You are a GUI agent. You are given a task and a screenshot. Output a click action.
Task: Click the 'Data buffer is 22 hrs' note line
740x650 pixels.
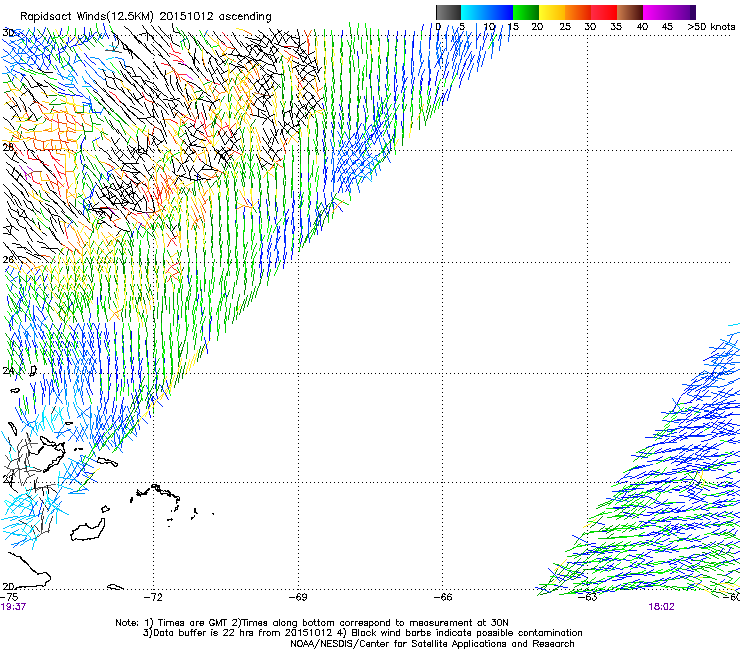362,633
